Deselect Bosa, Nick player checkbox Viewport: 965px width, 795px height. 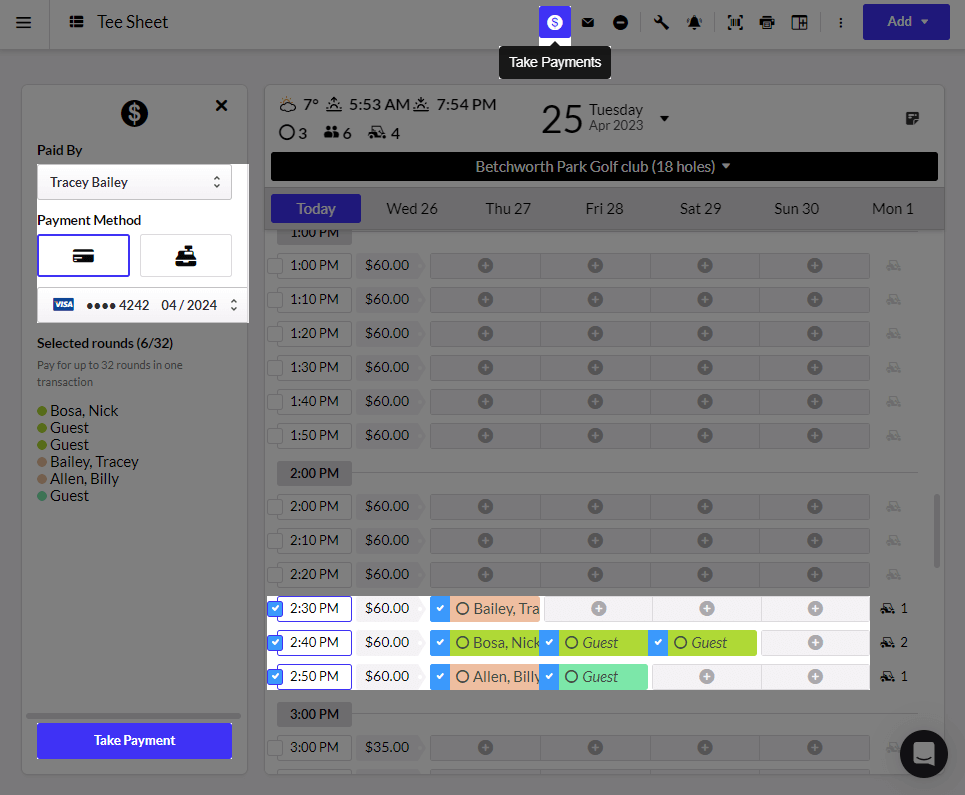(440, 642)
